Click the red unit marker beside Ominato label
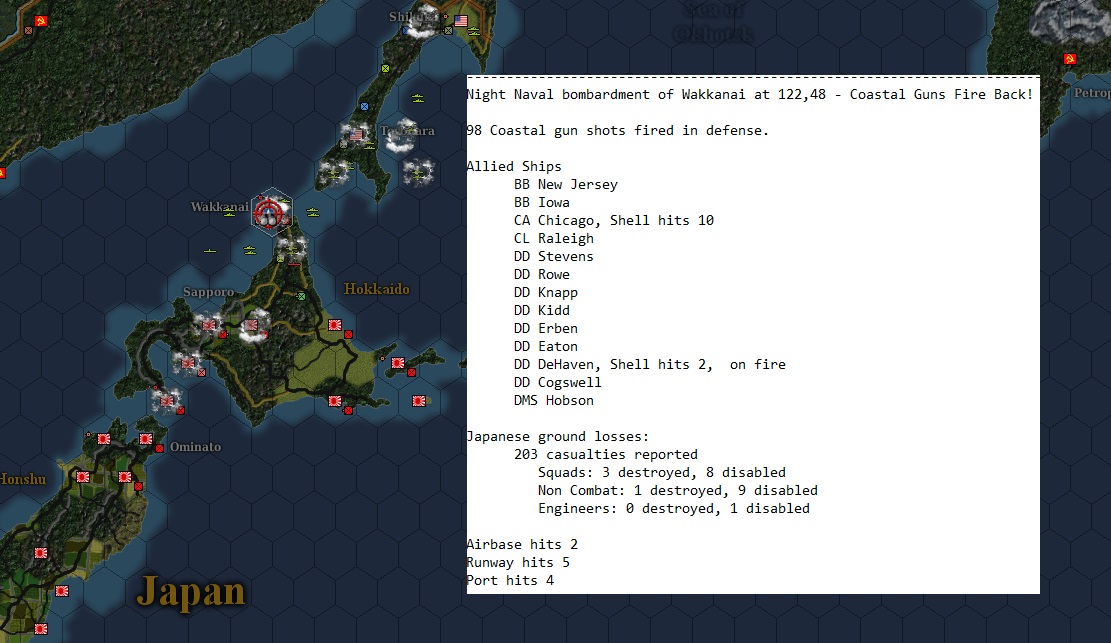 pyautogui.click(x=160, y=448)
